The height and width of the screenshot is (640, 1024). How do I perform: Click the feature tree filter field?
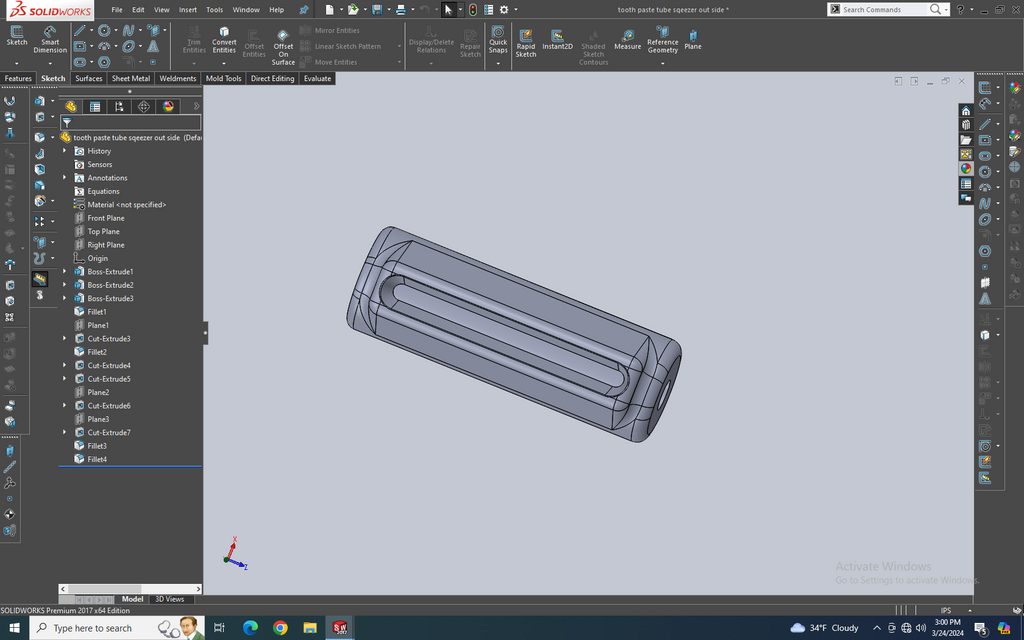click(x=131, y=123)
